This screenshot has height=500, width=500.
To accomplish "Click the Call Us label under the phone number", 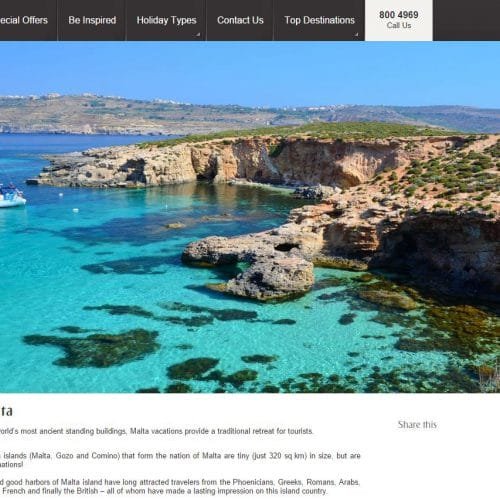I will 399,26.
